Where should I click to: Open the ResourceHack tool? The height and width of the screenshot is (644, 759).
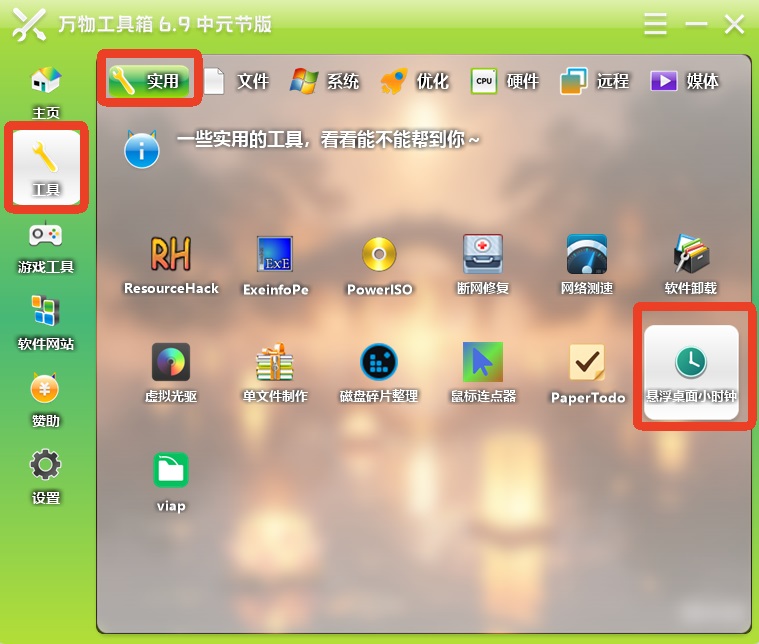[x=171, y=265]
